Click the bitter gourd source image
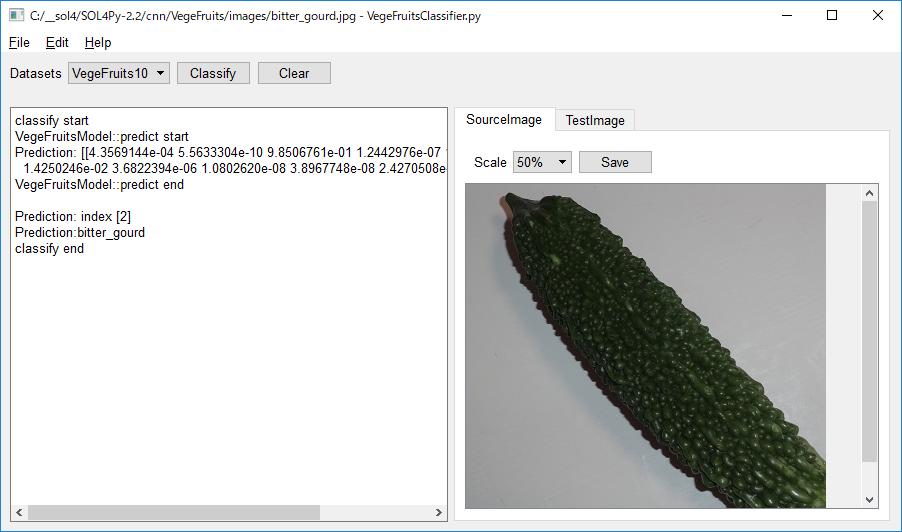 (x=645, y=346)
